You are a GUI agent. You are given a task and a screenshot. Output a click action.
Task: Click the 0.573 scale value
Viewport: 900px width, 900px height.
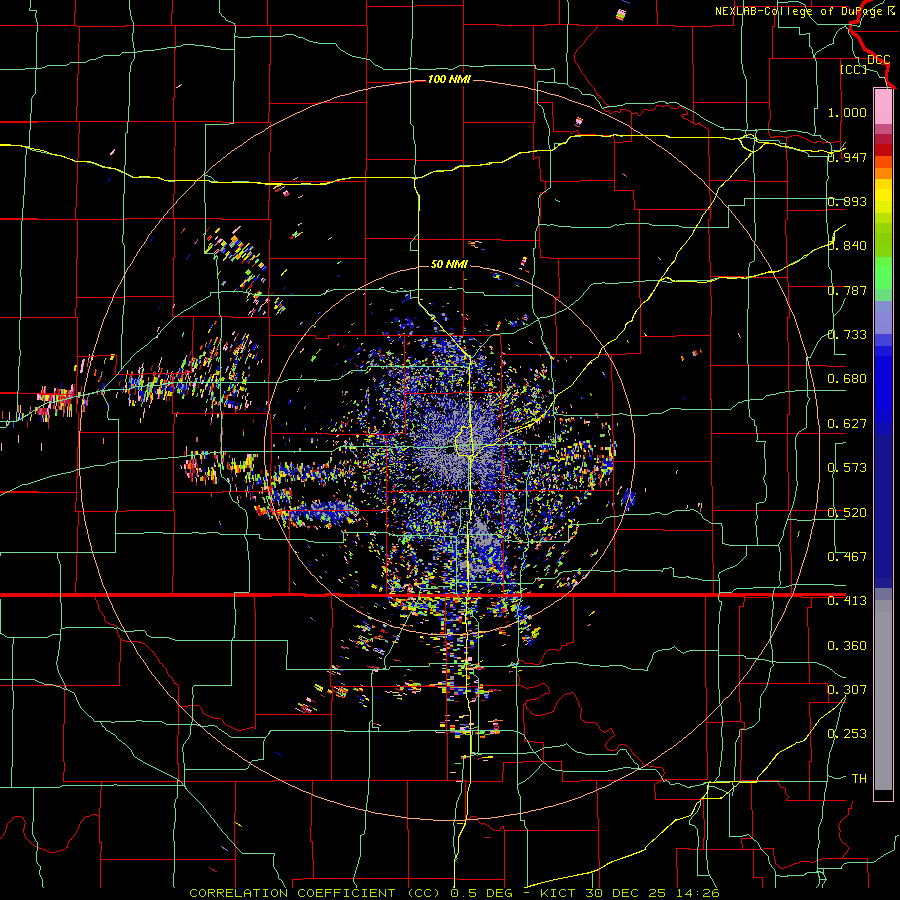pos(847,467)
